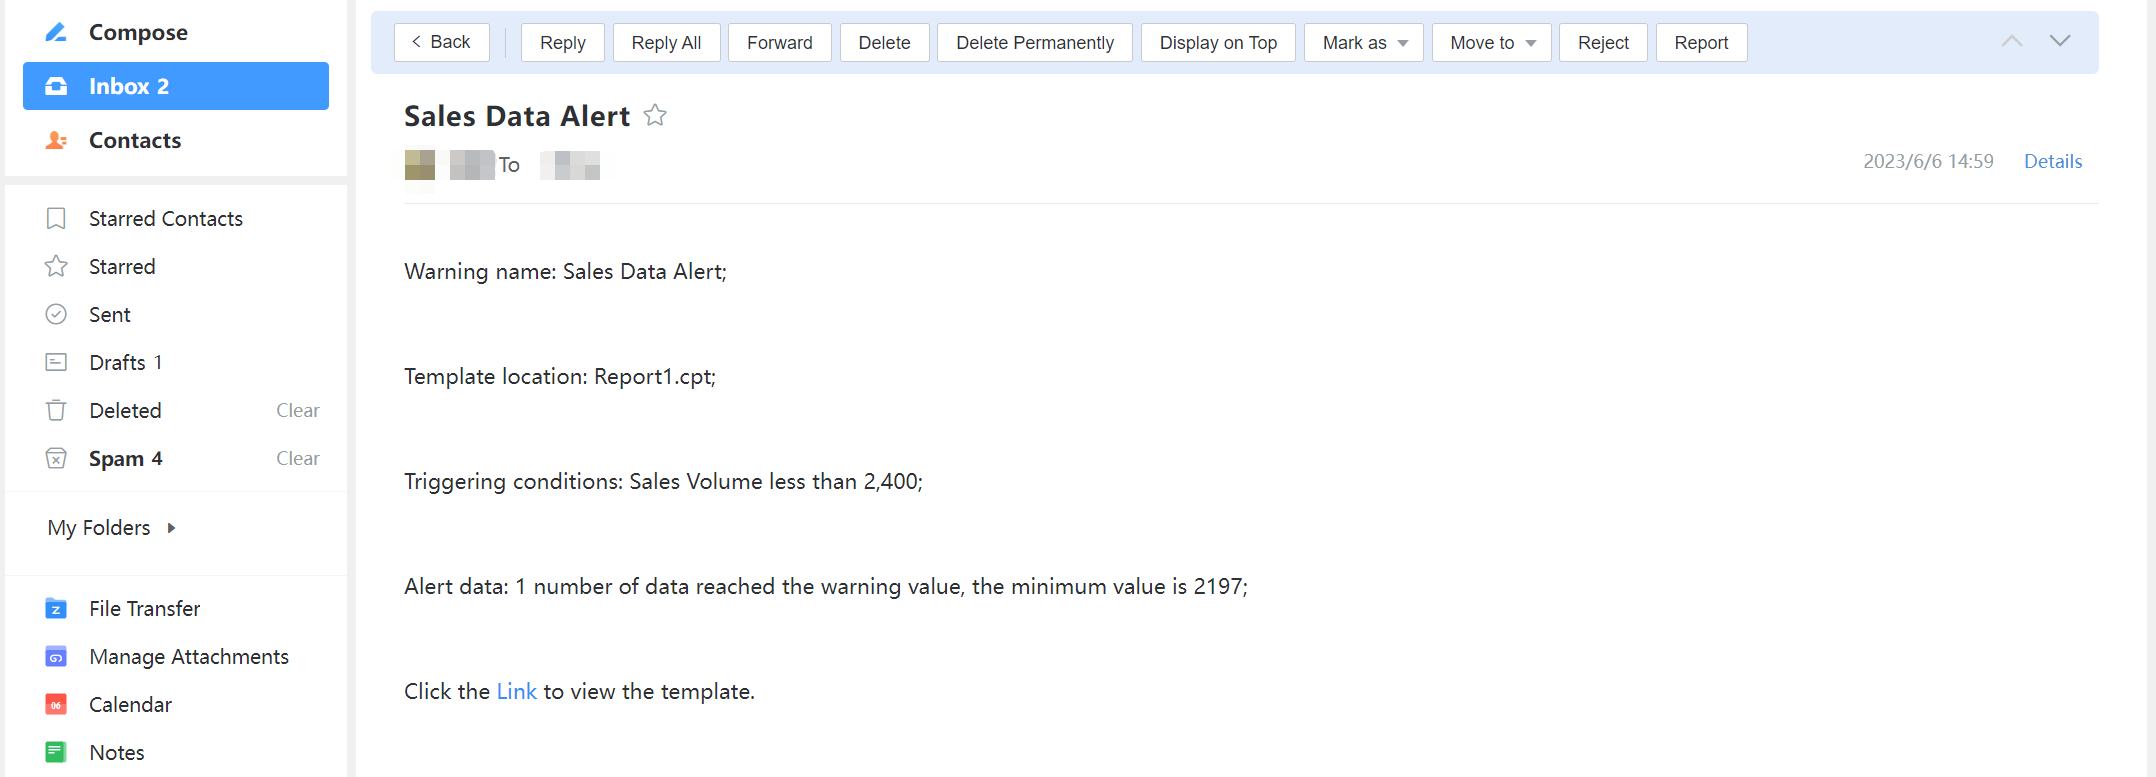Open Spam folder icon
Viewport: 2156px width, 777px height.
(56, 458)
